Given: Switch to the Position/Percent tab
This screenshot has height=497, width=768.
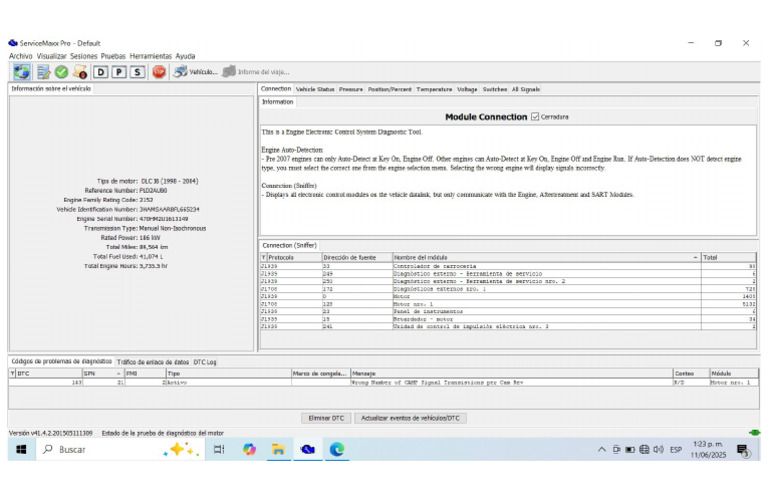Looking at the screenshot, I should [390, 89].
